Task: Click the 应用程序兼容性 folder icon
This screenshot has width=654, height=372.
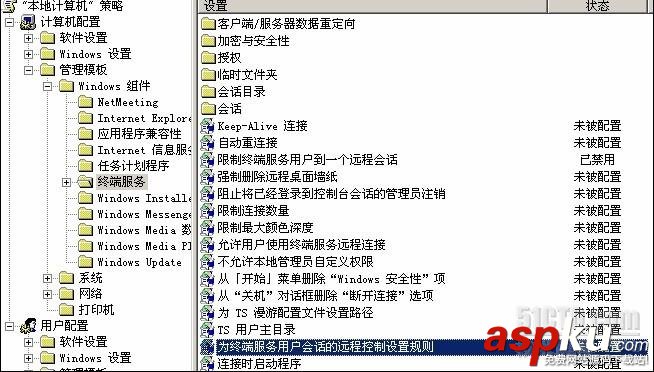Action: [x=86, y=134]
